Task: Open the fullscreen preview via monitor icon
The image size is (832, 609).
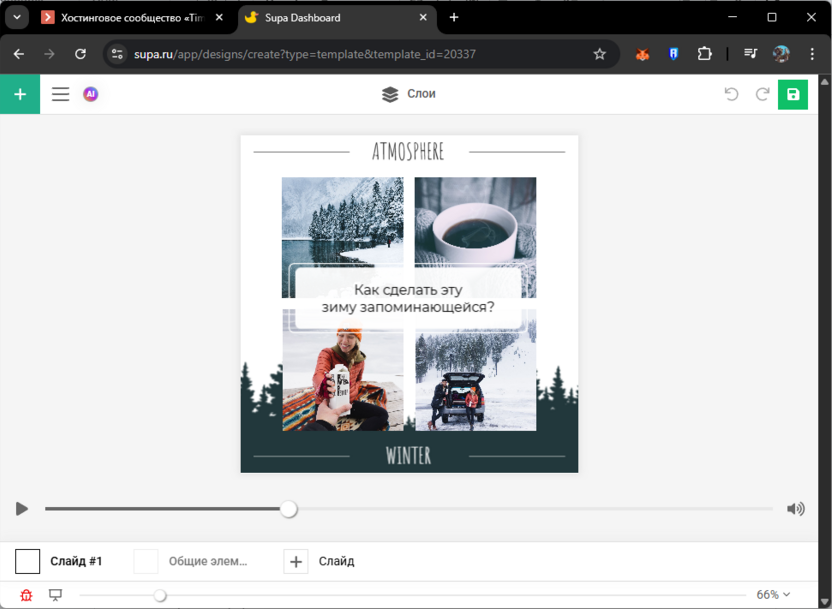Action: point(55,594)
